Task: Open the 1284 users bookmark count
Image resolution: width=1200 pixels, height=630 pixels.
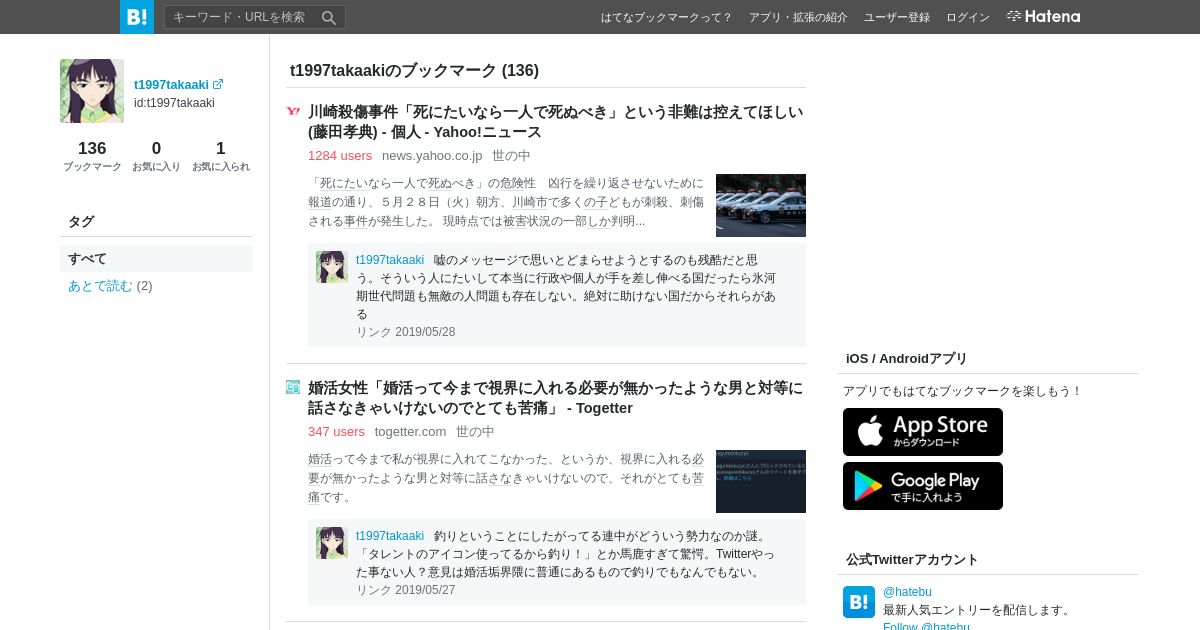Action: [340, 155]
